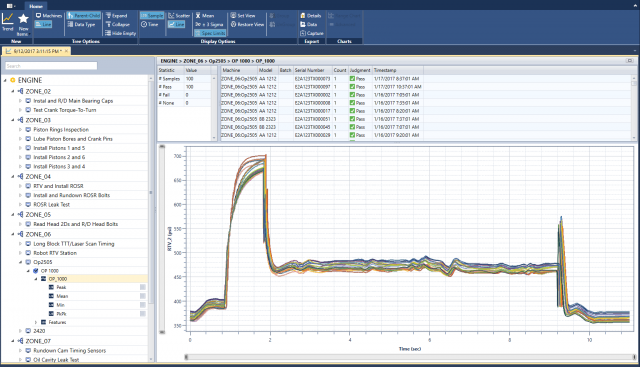Click Expand in Tree Options
The height and width of the screenshot is (367, 640).
point(116,16)
